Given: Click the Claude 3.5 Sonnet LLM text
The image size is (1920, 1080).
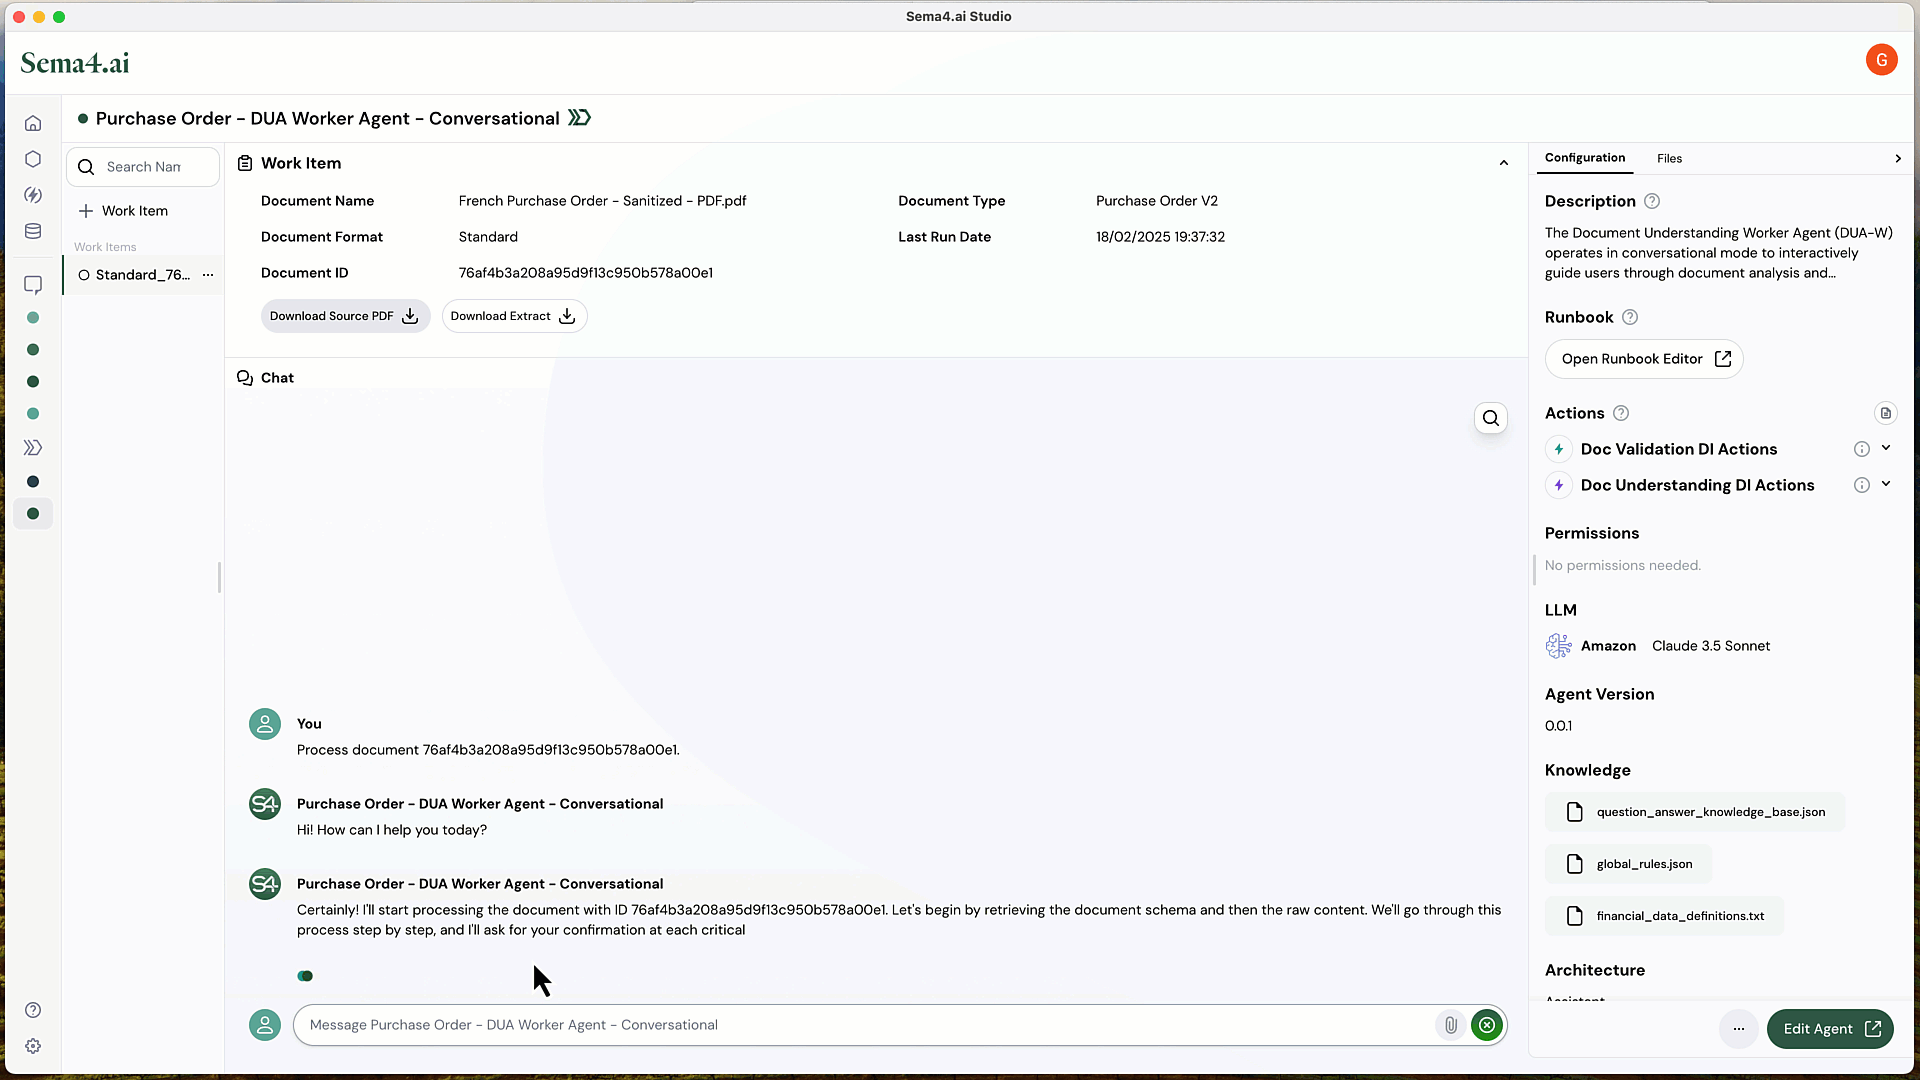Looking at the screenshot, I should pos(1710,646).
